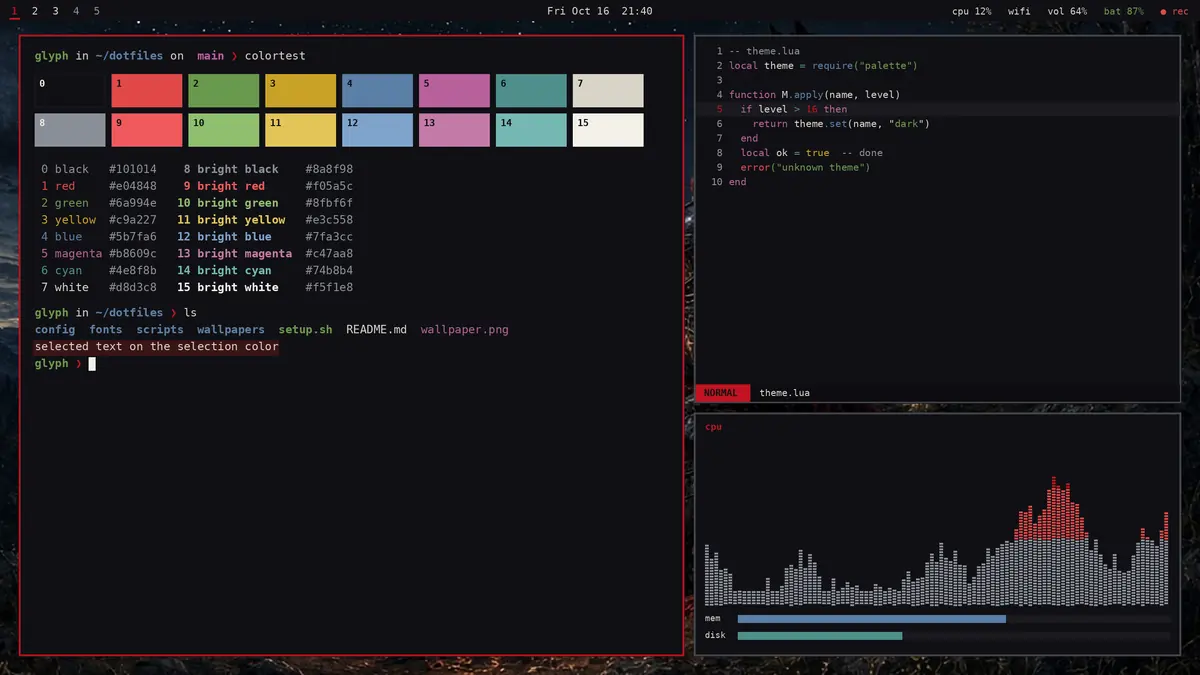
Task: Click the hex value #8a8f98
Action: coord(329,169)
